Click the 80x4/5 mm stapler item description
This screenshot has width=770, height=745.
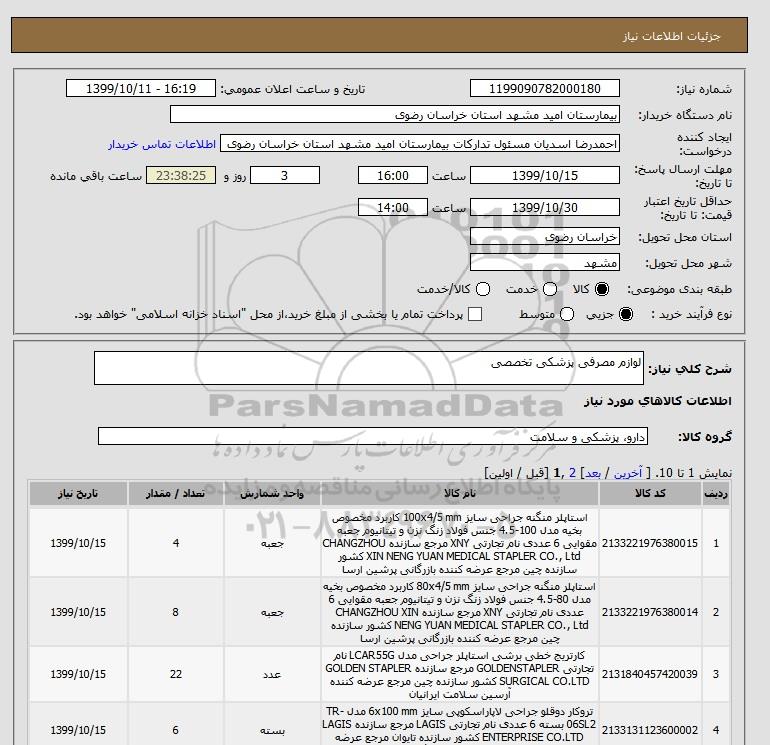[x=460, y=612]
